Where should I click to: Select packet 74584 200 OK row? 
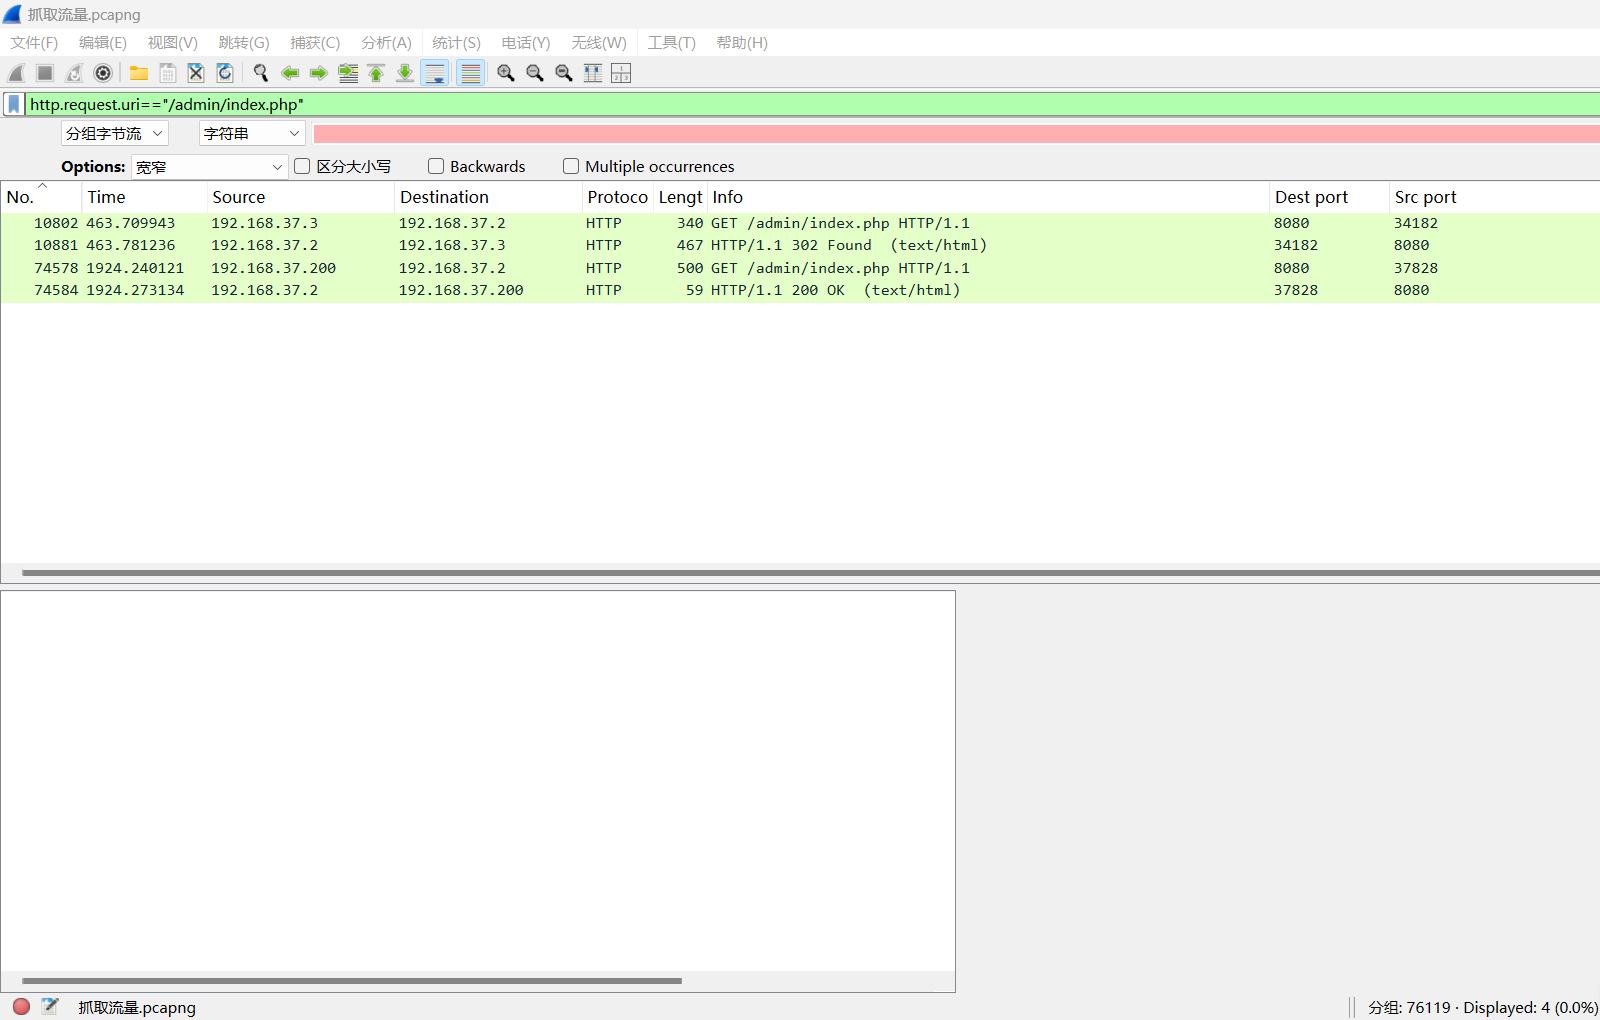coord(800,290)
